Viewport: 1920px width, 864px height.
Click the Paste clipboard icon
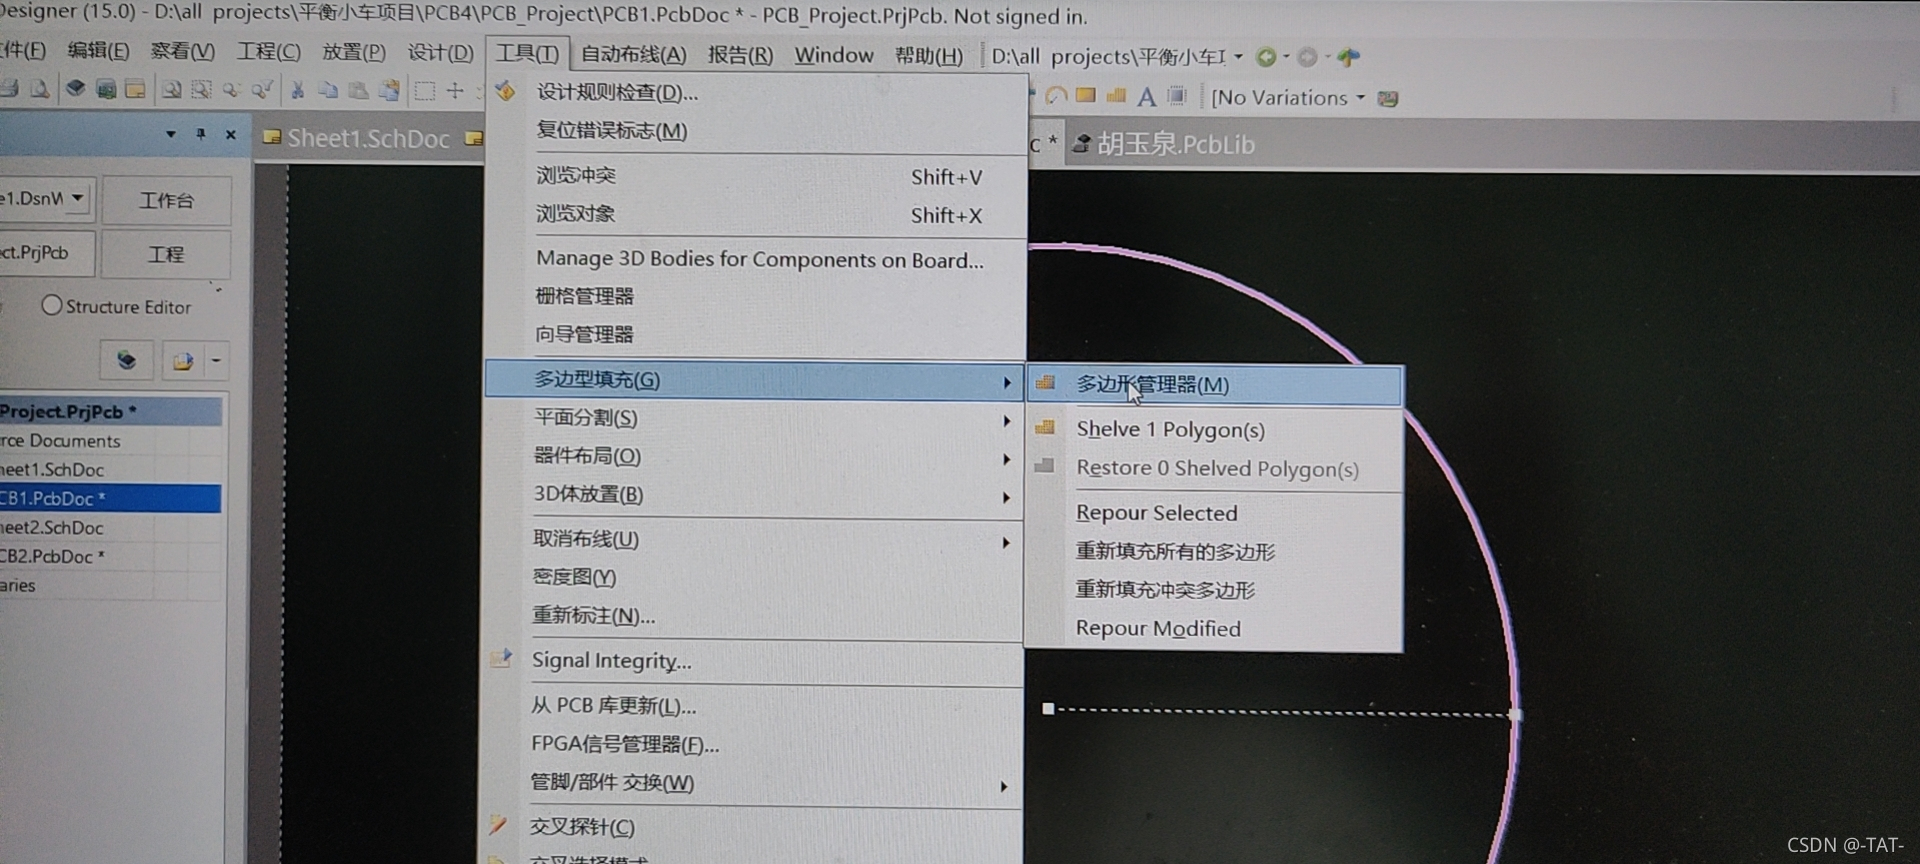pos(358,91)
